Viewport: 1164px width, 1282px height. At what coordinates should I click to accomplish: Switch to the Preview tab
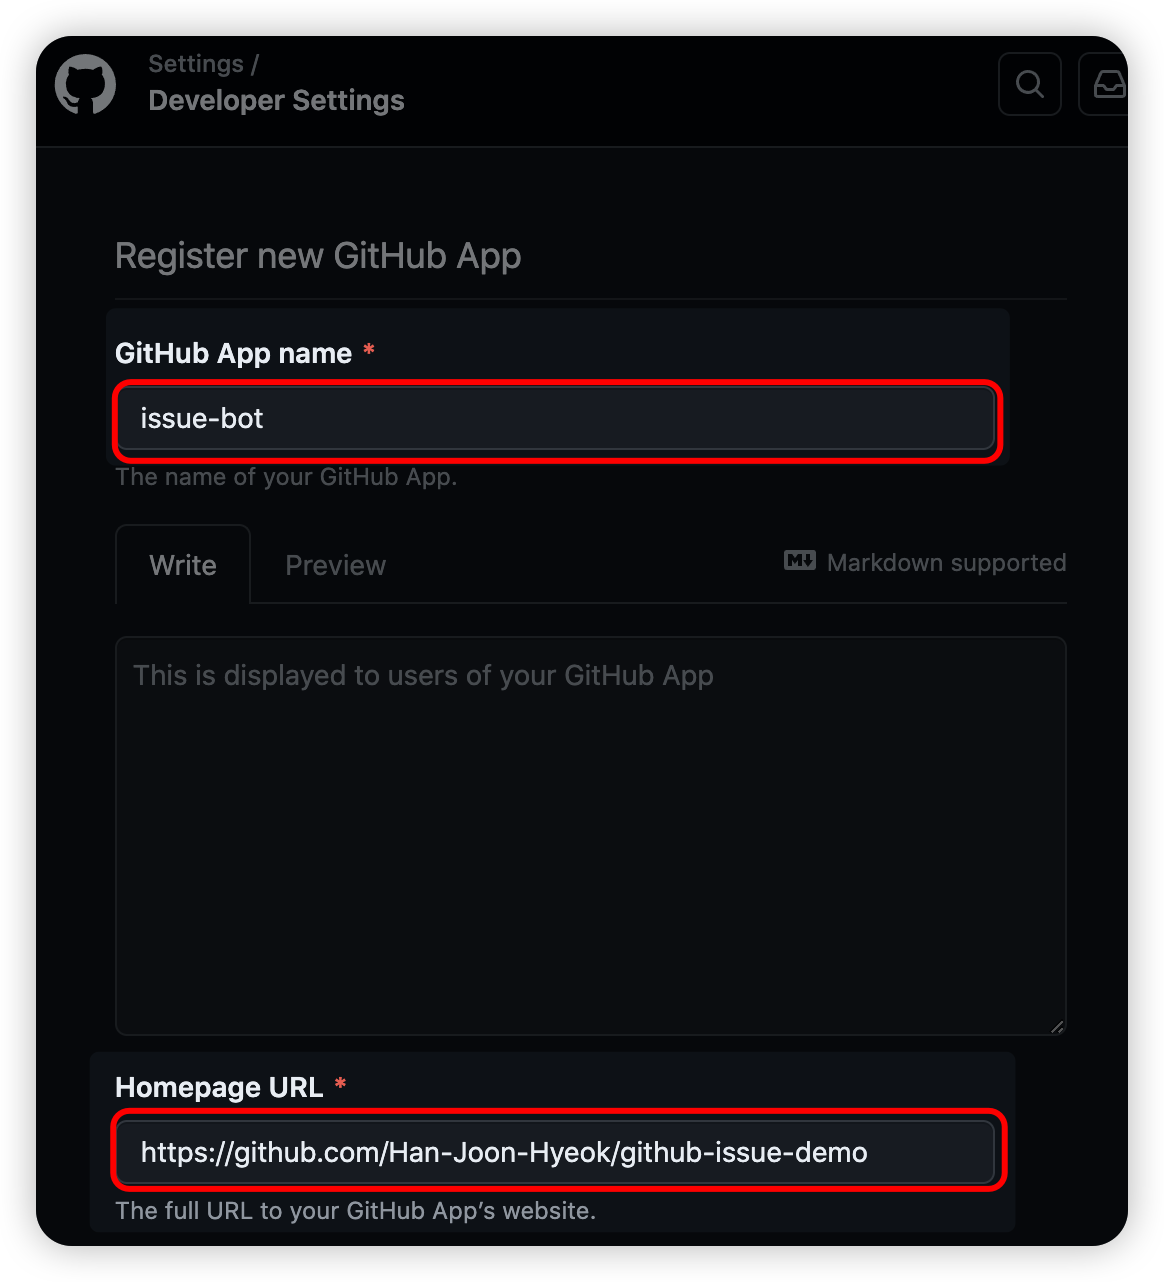click(x=335, y=565)
